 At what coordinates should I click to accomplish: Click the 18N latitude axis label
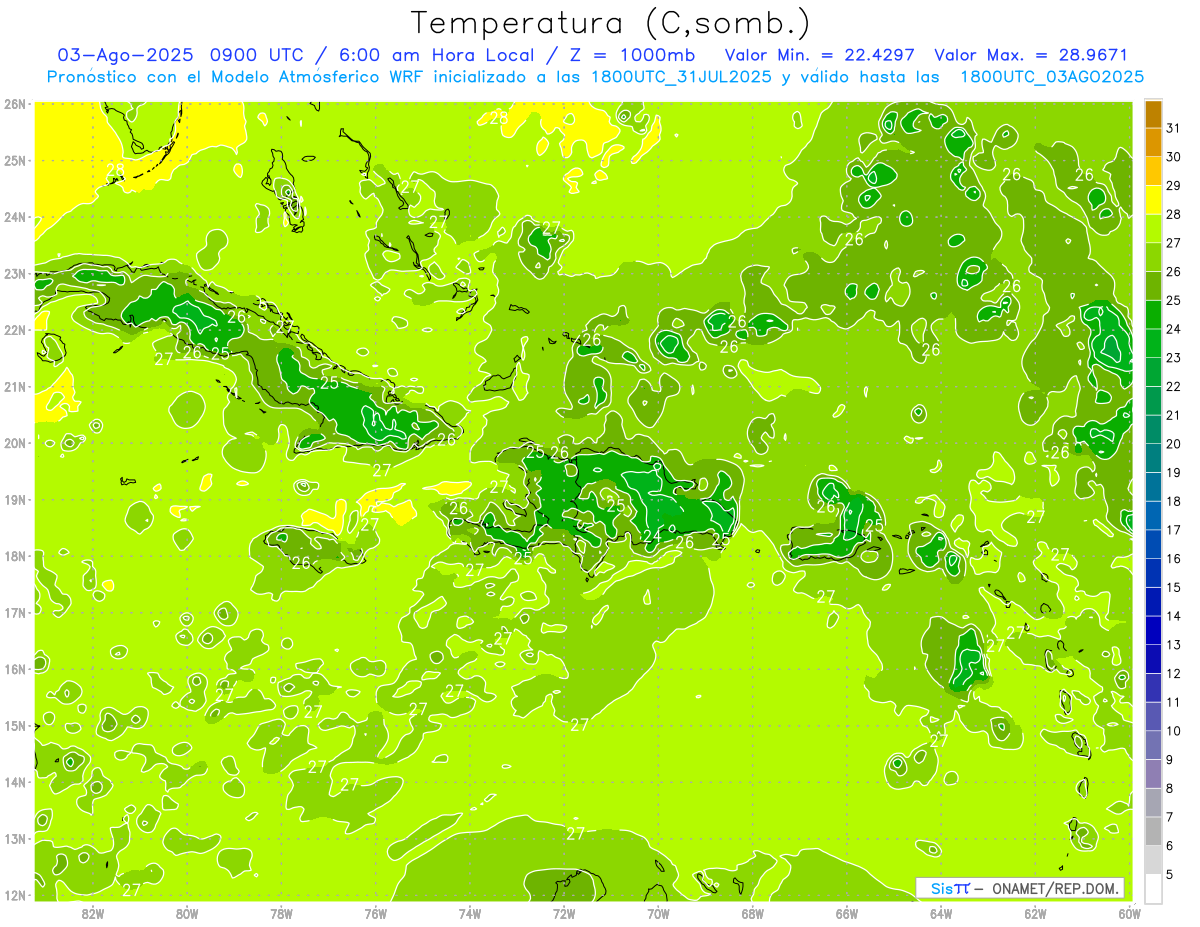[x=15, y=556]
